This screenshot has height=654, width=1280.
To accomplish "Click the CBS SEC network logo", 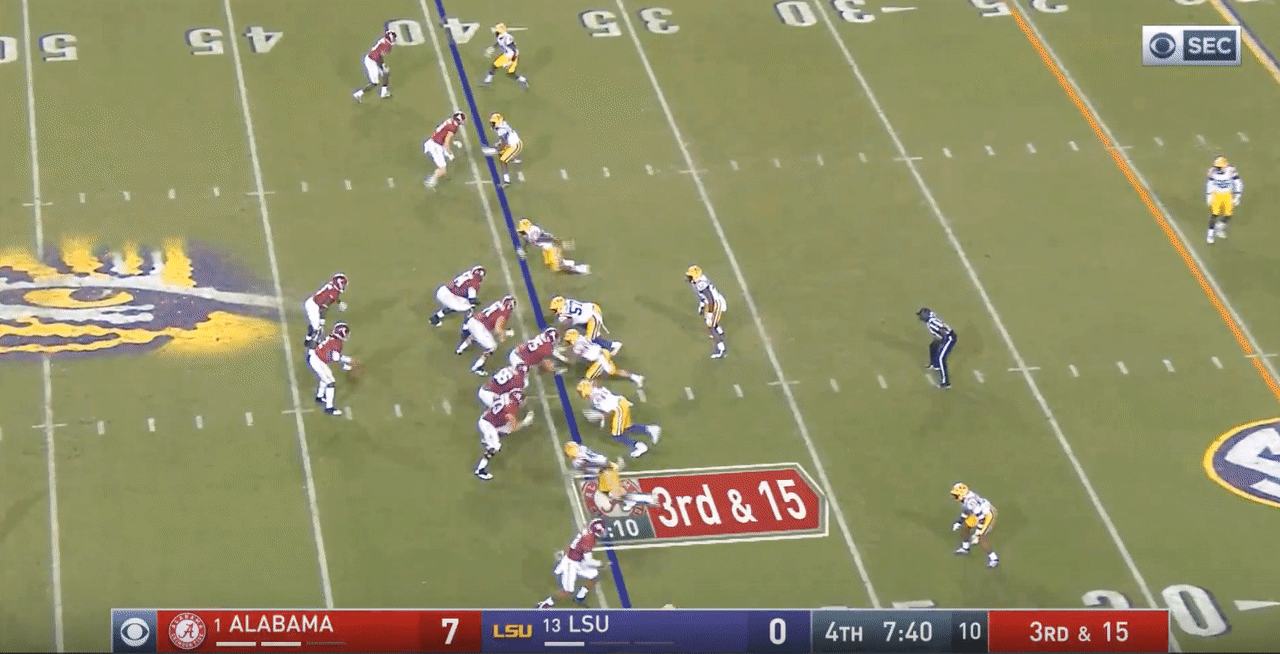I will [x=1191, y=46].
